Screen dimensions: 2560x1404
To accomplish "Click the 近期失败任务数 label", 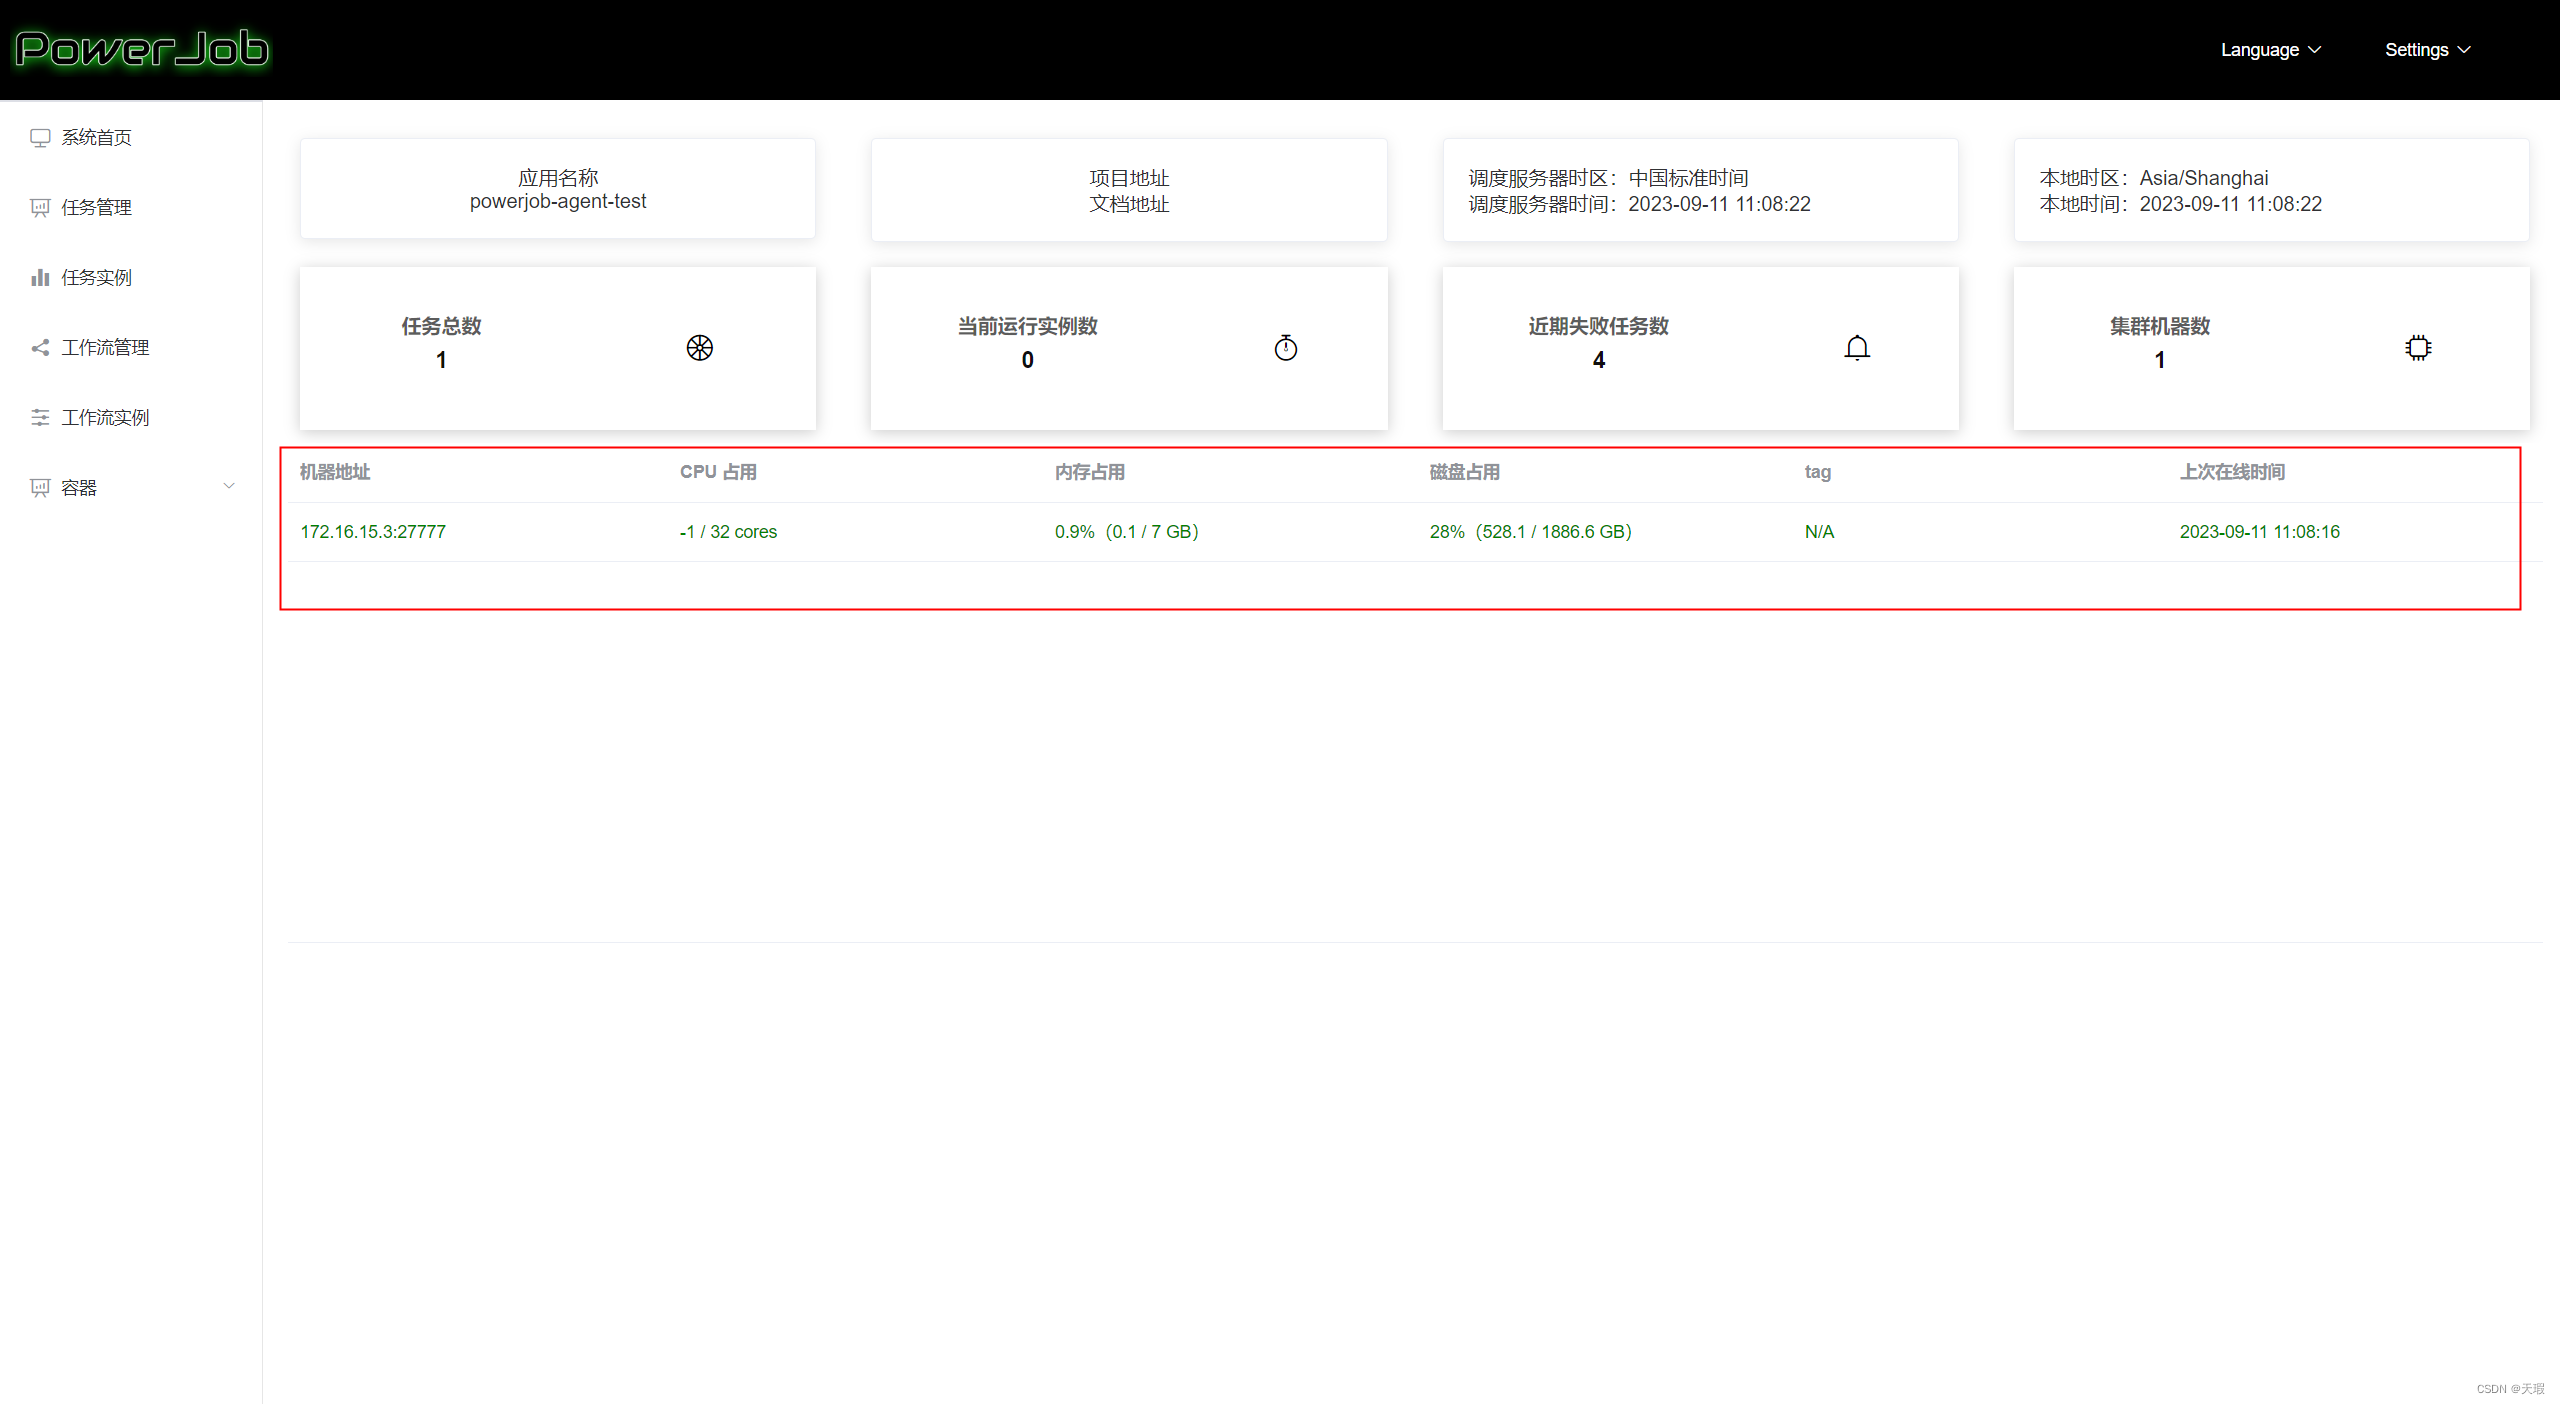I will pos(1599,326).
